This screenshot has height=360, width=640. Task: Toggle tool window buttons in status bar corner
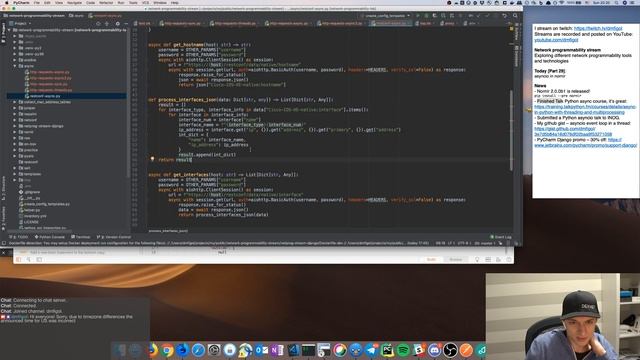click(4, 243)
